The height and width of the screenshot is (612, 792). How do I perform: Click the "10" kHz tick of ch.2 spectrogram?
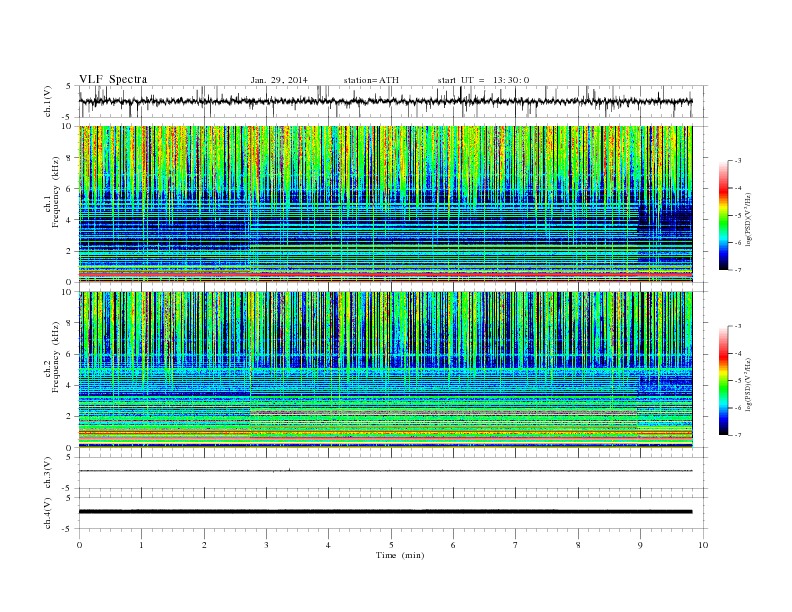point(68,292)
